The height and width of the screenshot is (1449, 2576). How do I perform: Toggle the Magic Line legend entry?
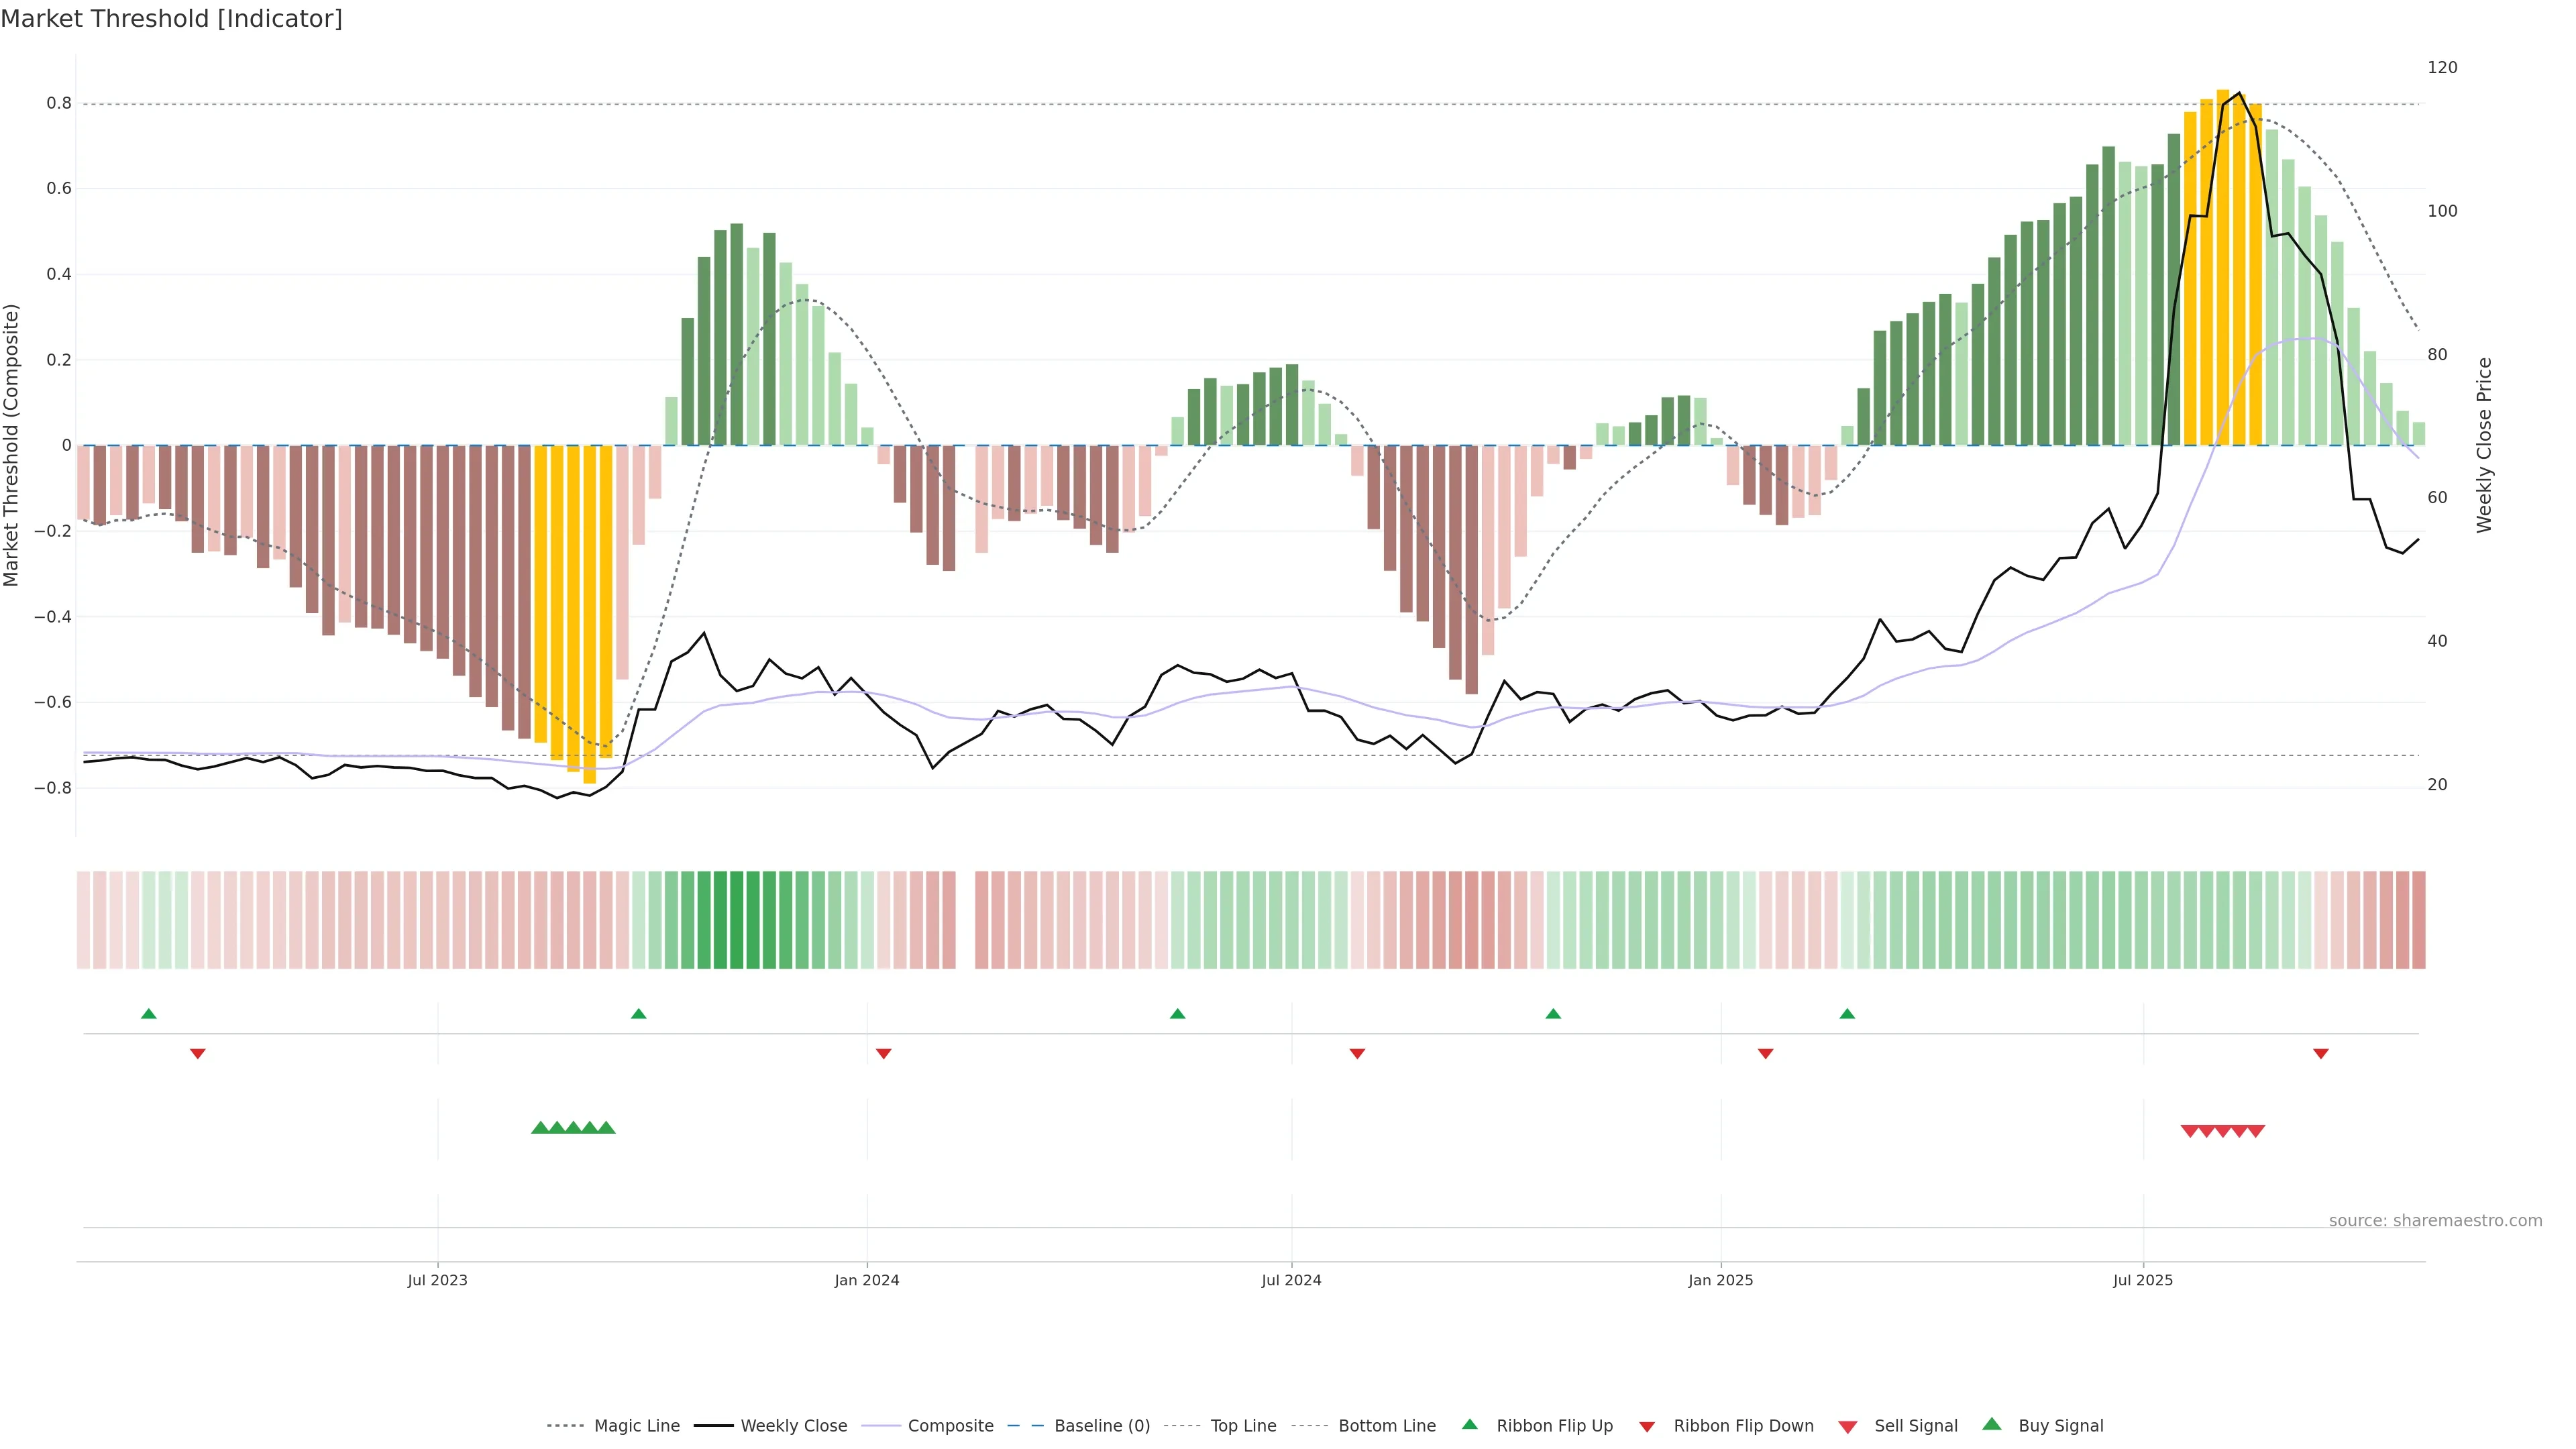pos(636,1426)
